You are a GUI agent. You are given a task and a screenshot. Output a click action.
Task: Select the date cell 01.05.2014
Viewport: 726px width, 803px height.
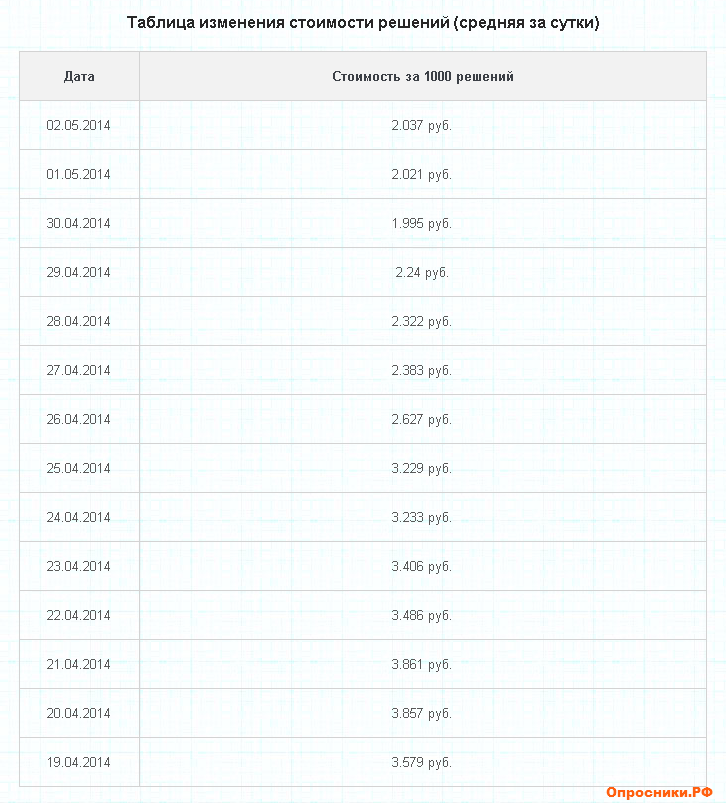79,174
